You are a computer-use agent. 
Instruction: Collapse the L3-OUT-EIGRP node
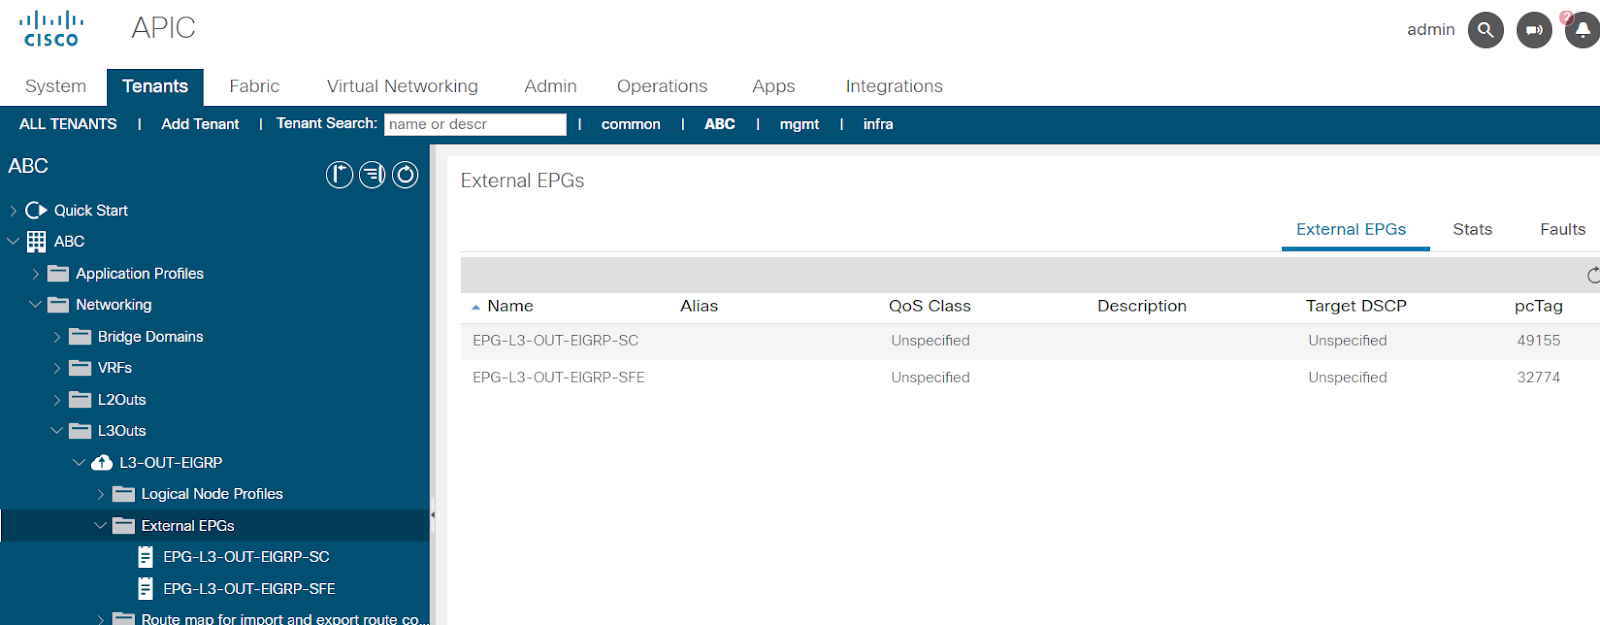79,462
